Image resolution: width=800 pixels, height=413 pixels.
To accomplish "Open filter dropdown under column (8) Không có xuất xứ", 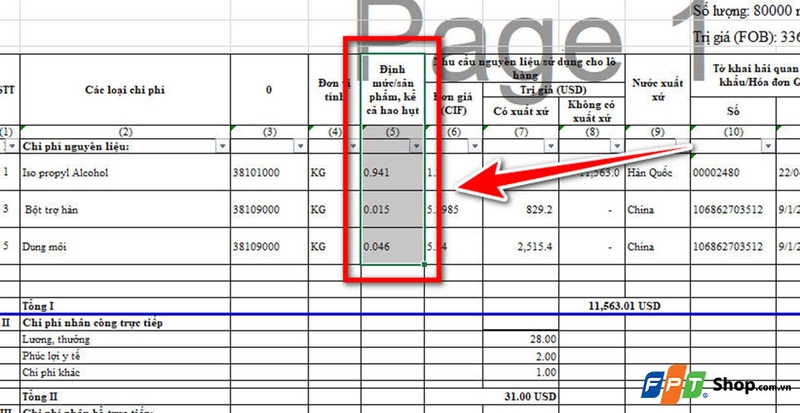I will 617,147.
